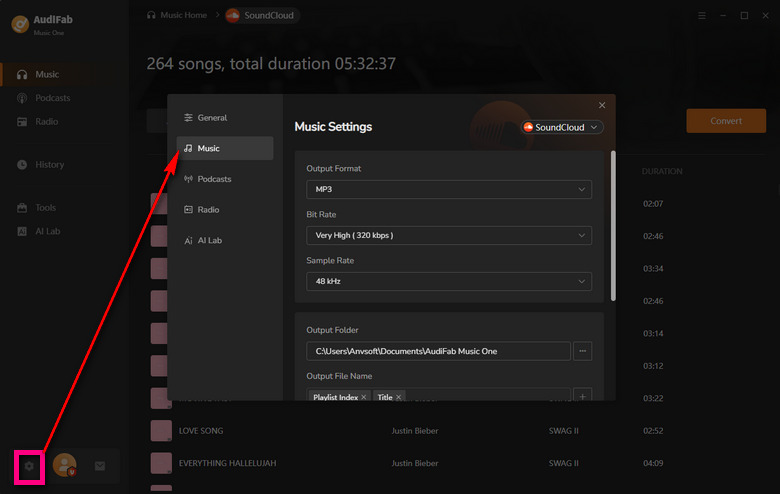The width and height of the screenshot is (780, 494).
Task: Click the settings dialog scrollbar
Action: click(613, 226)
